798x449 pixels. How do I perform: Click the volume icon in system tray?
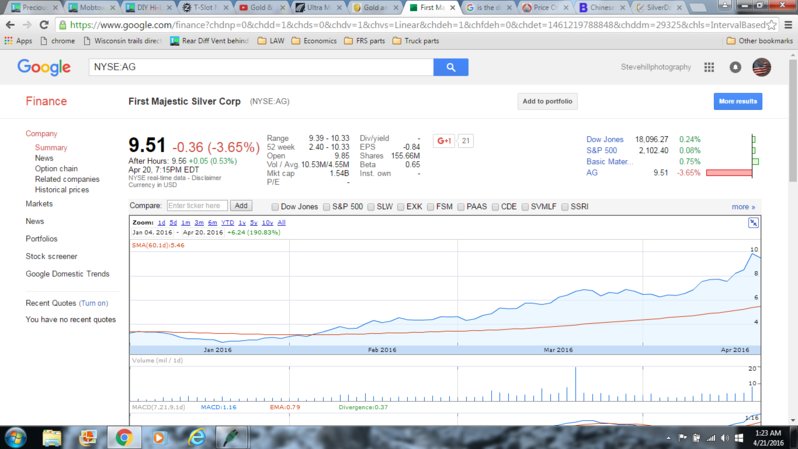coord(725,438)
